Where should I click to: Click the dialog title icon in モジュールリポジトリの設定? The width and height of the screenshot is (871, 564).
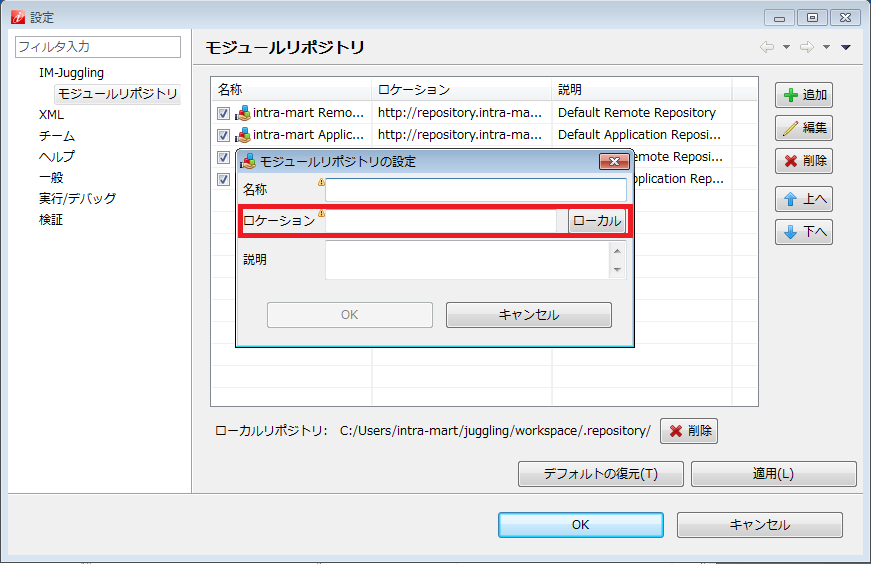click(x=248, y=161)
